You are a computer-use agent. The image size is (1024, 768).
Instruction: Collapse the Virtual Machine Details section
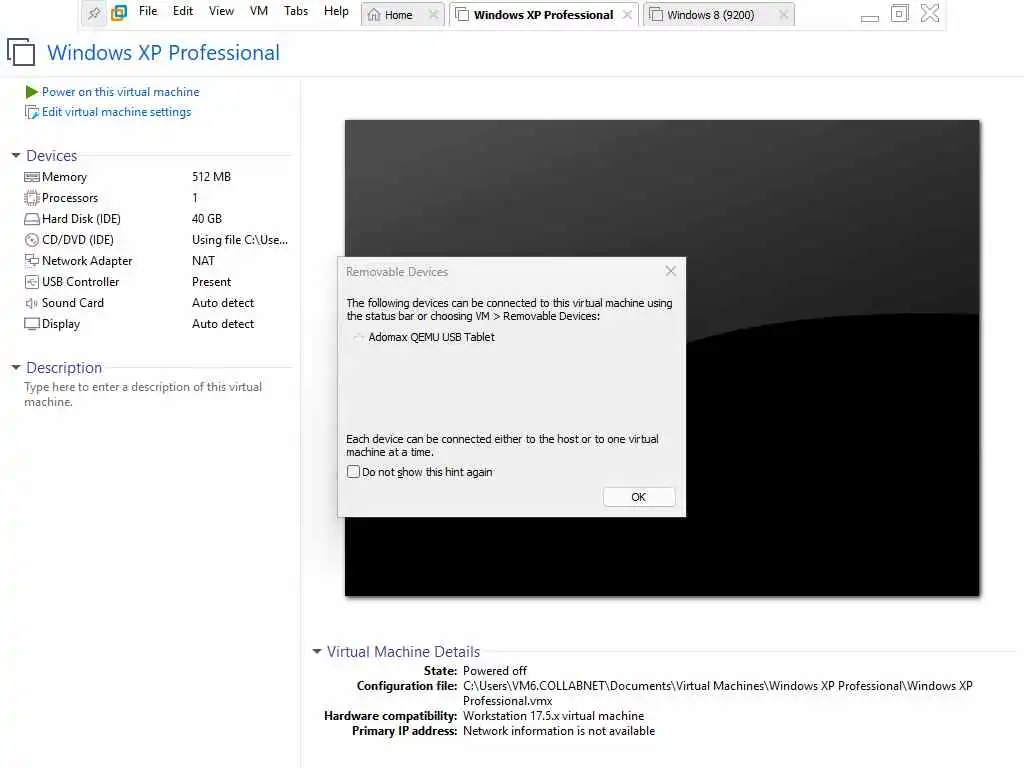pos(317,651)
